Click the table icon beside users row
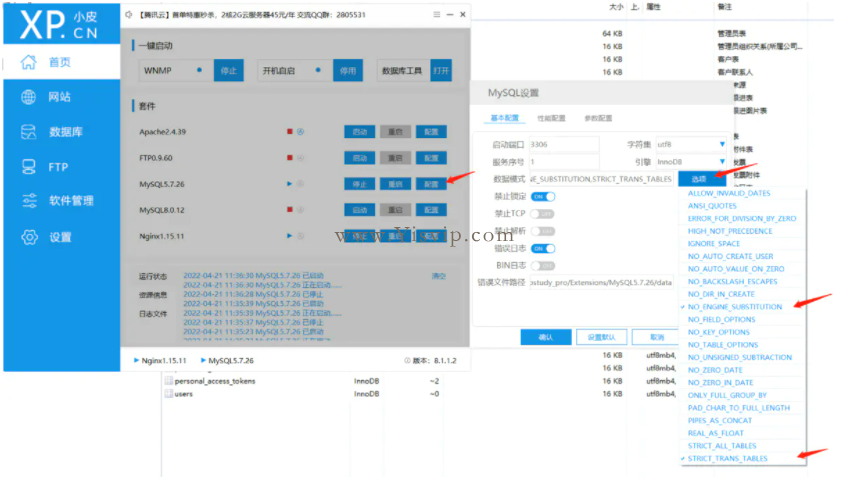This screenshot has width=847, height=477. pyautogui.click(x=169, y=394)
